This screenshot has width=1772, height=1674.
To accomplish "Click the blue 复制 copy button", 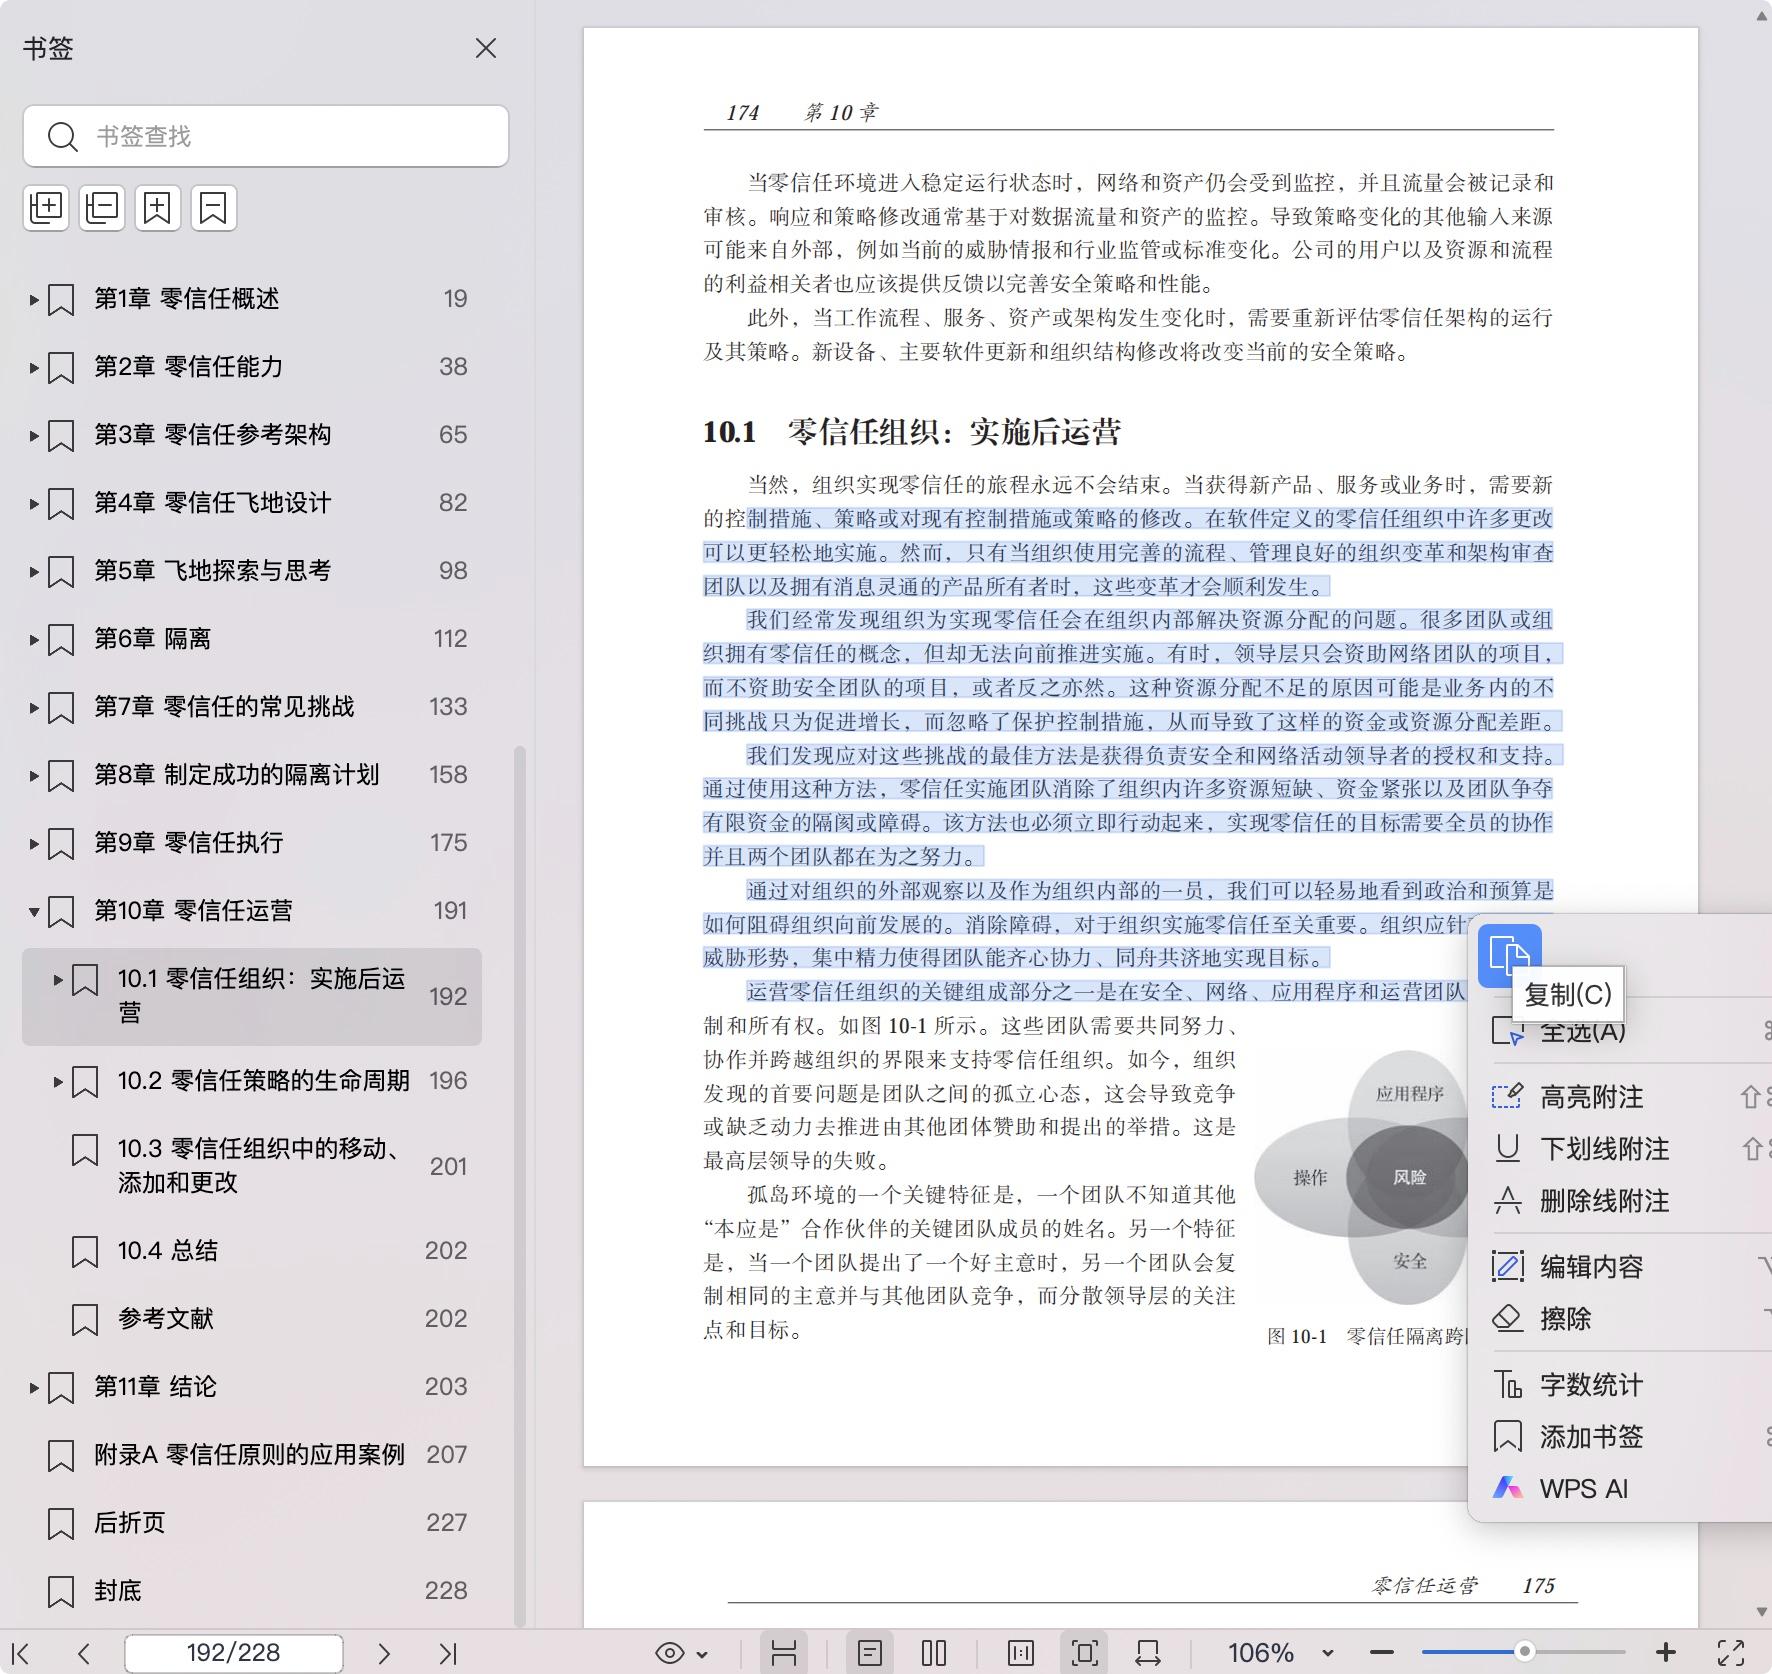I will tap(1509, 955).
